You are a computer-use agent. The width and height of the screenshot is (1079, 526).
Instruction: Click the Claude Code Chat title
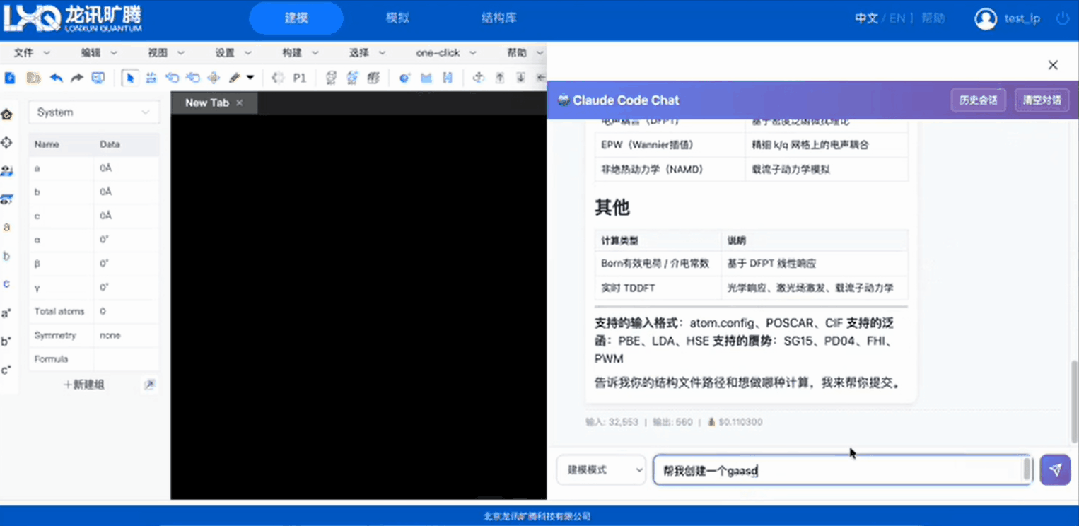click(626, 100)
